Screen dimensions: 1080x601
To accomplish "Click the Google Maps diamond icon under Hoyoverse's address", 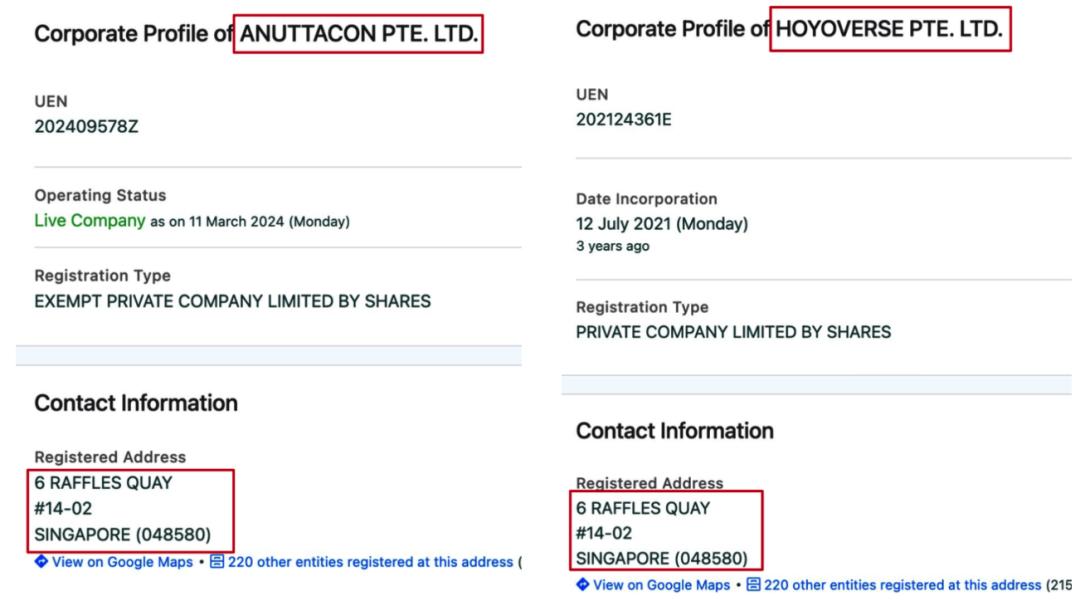I will tap(583, 585).
